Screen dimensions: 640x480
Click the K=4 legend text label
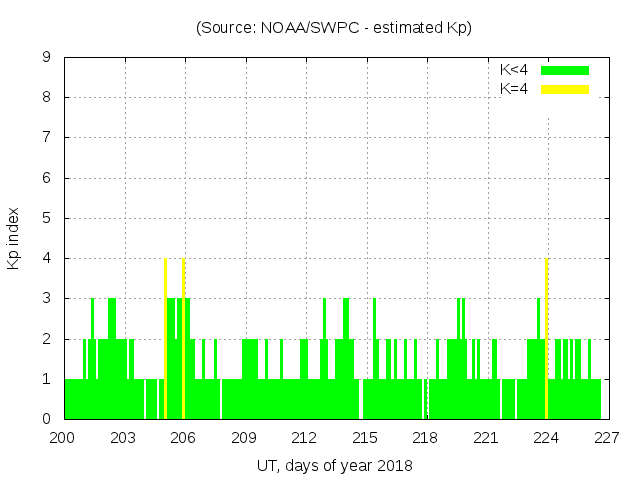coord(514,89)
